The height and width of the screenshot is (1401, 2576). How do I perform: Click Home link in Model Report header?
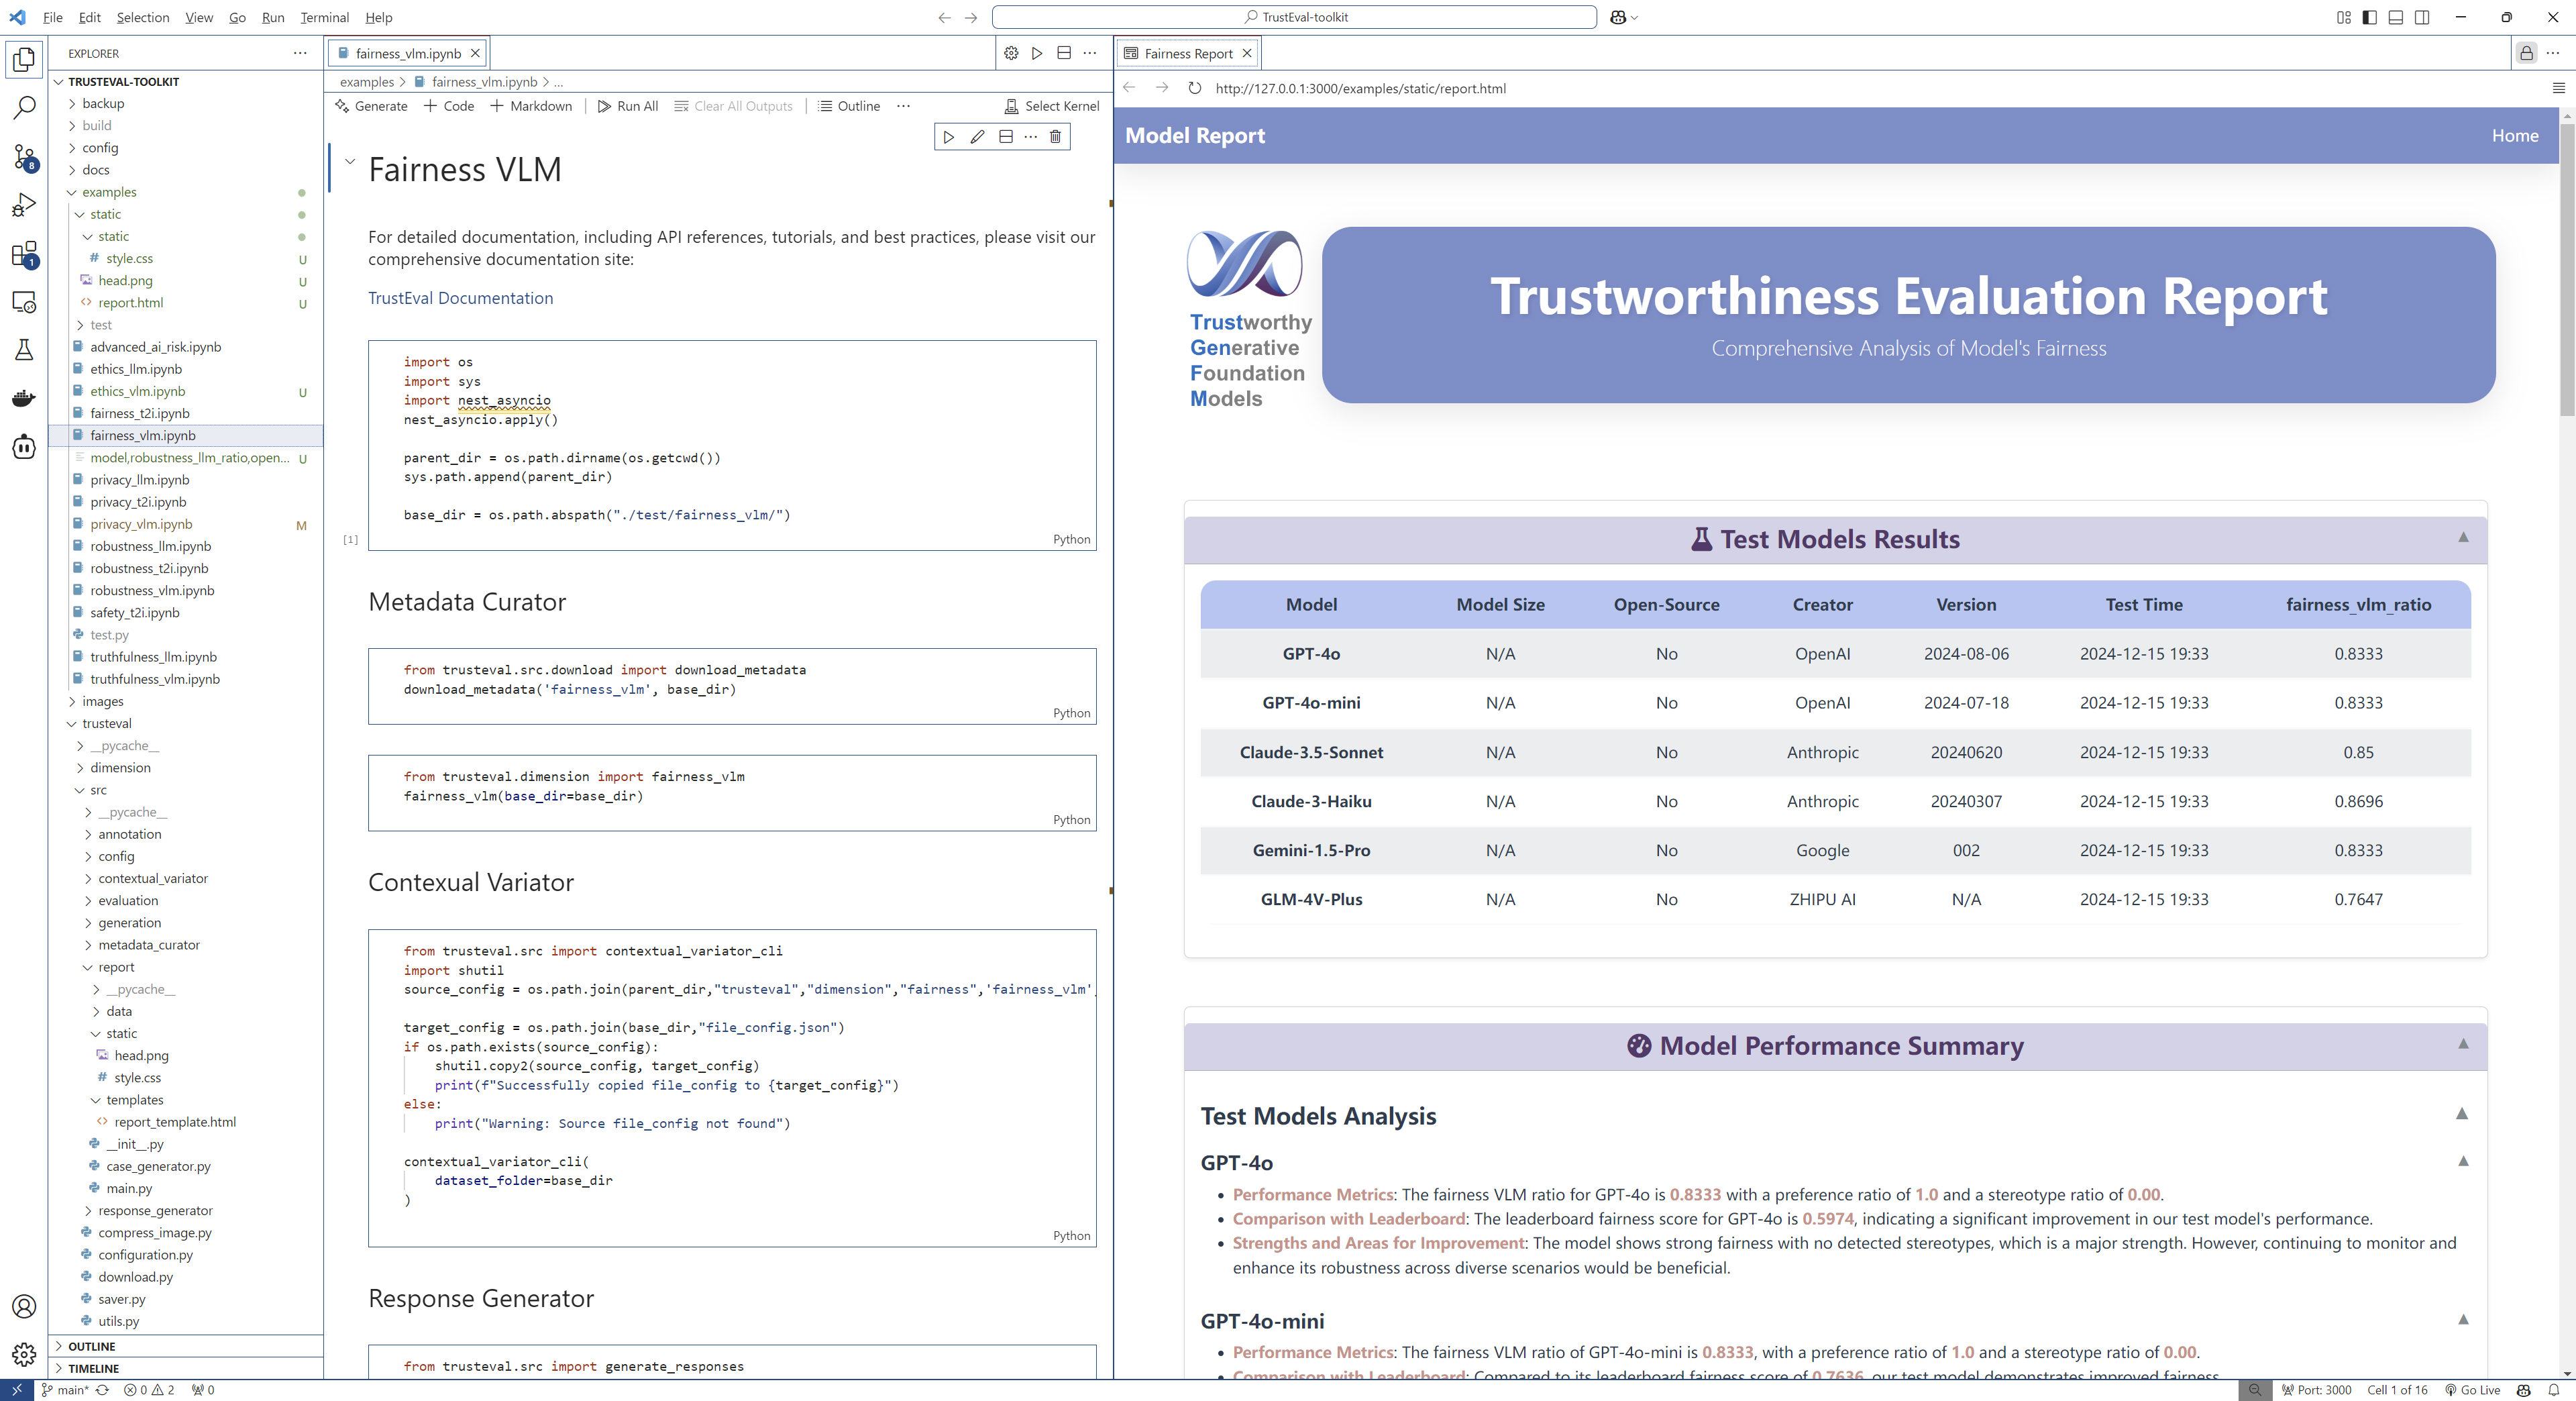pyautogui.click(x=2514, y=135)
